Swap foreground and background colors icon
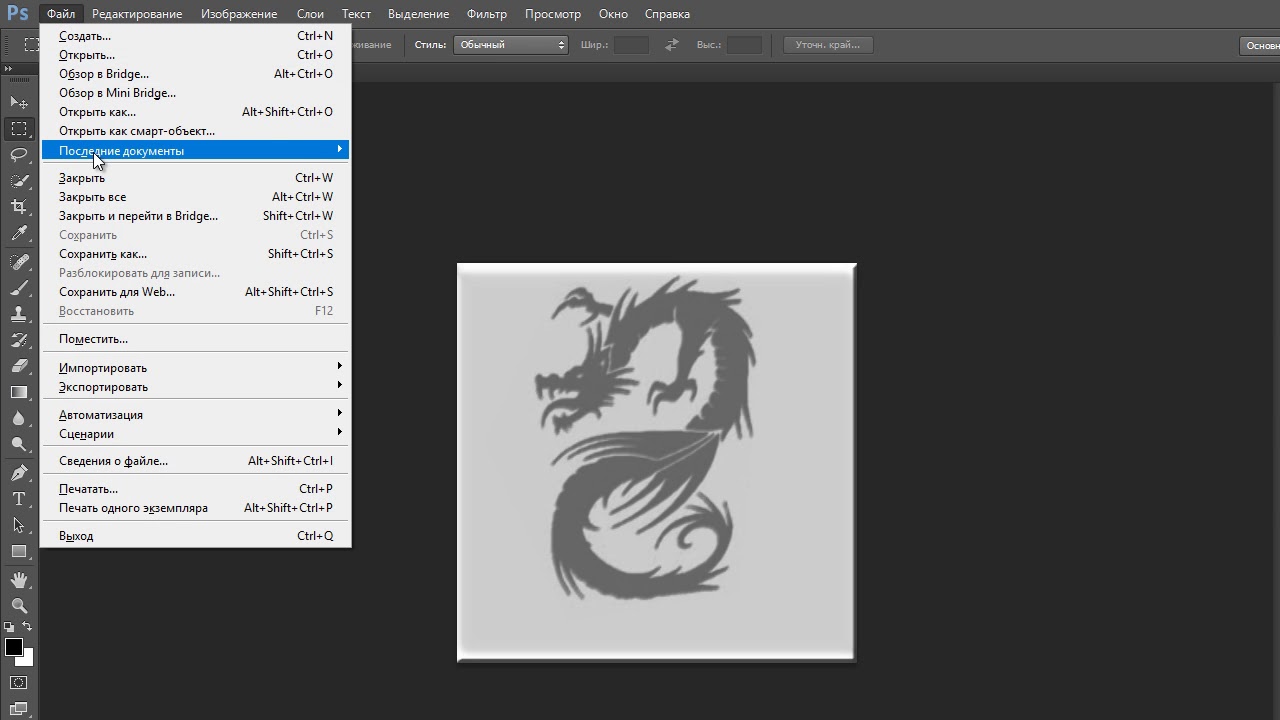 click(27, 627)
